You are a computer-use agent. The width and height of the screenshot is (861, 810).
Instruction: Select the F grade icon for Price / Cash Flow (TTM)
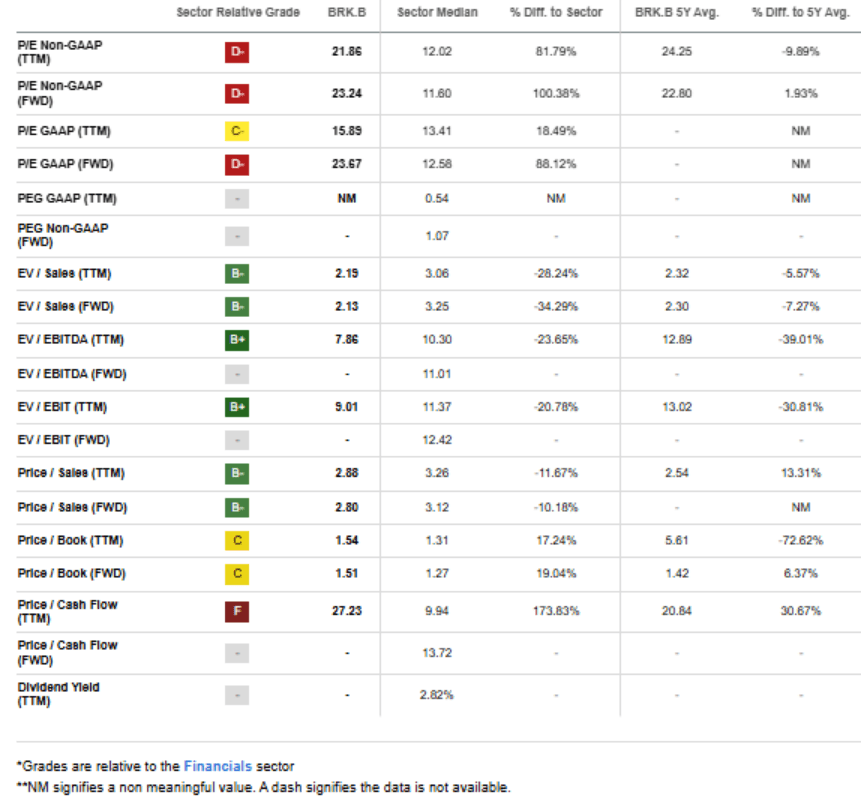(236, 610)
